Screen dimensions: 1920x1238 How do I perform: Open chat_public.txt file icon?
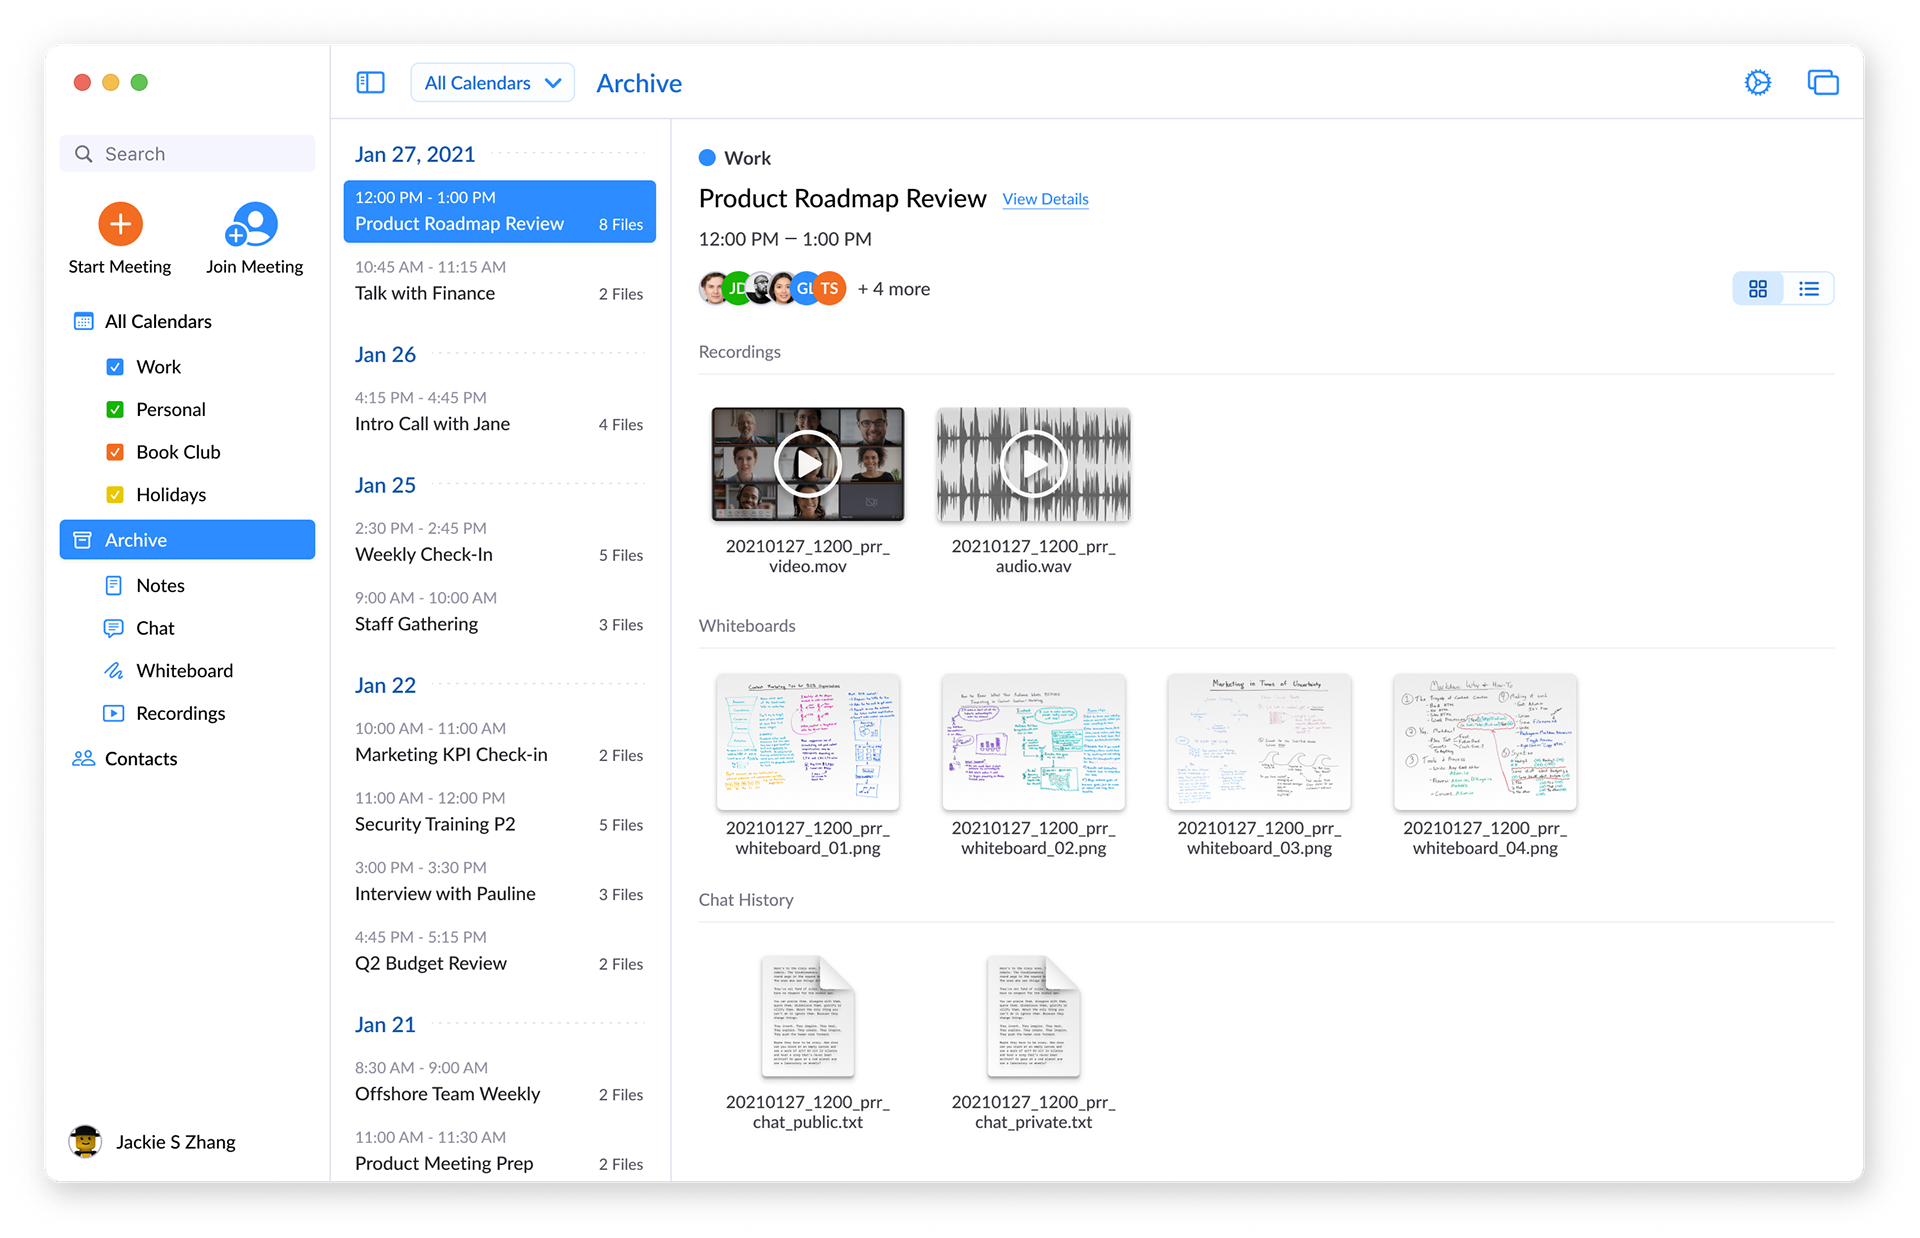(x=808, y=1016)
